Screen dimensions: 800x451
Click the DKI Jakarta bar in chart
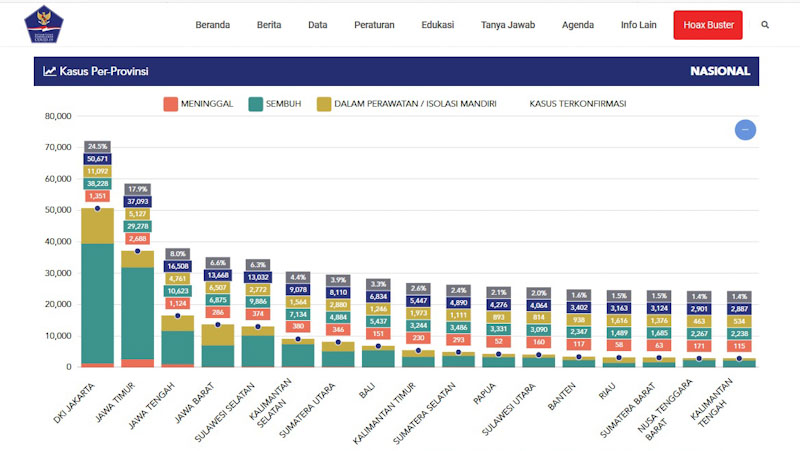point(97,300)
